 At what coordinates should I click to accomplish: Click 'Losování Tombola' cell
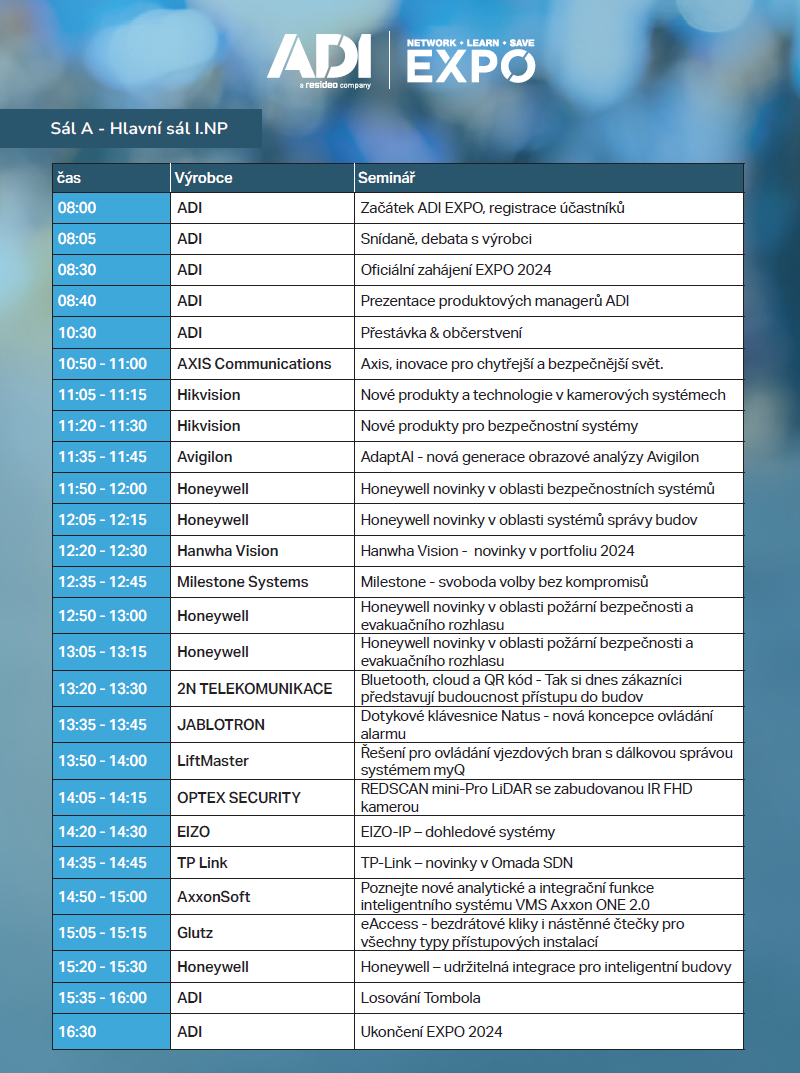pos(549,998)
